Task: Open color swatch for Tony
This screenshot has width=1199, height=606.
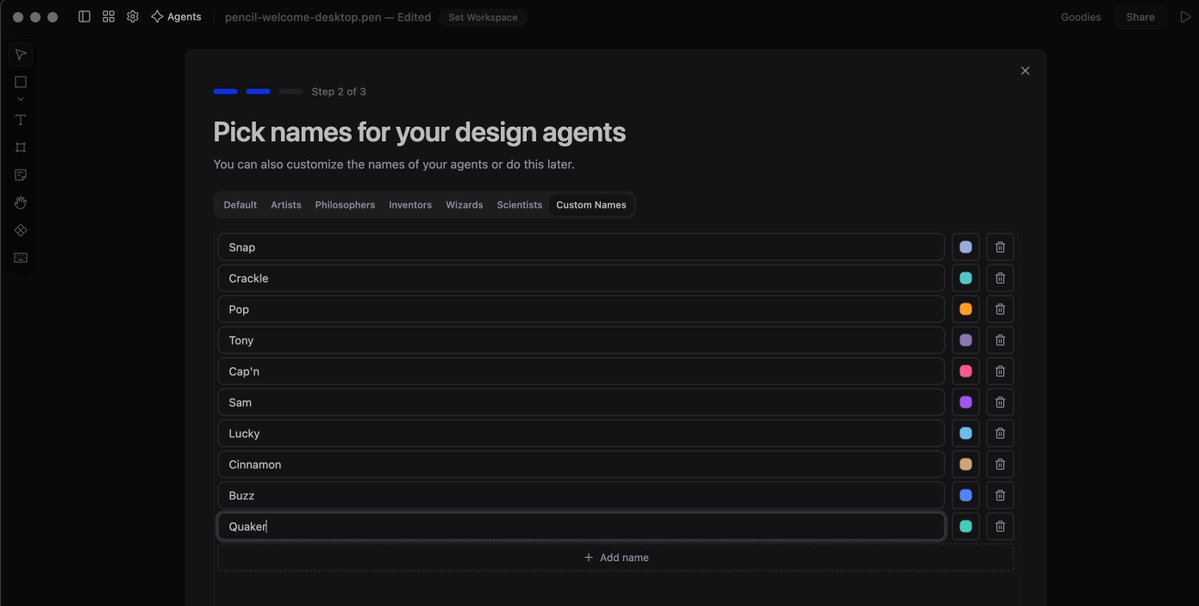Action: click(966, 340)
